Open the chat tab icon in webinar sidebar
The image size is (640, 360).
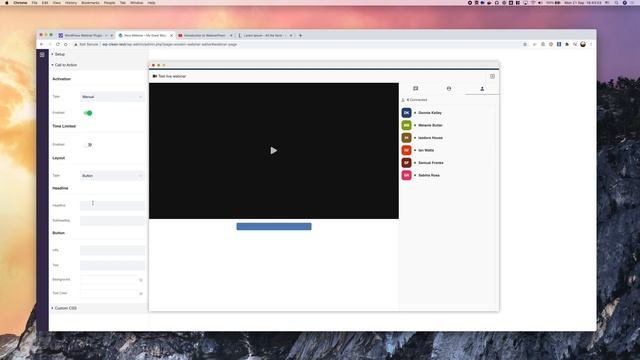[x=416, y=89]
